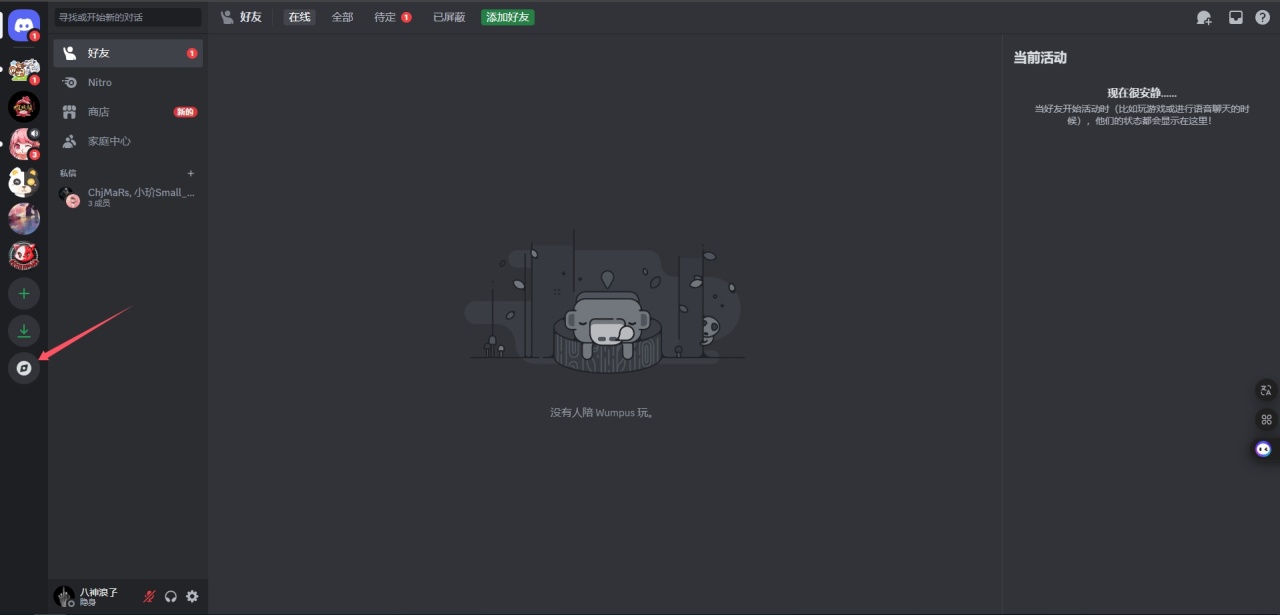Click the translate floating icon on right
This screenshot has width=1280, height=615.
(x=1266, y=390)
